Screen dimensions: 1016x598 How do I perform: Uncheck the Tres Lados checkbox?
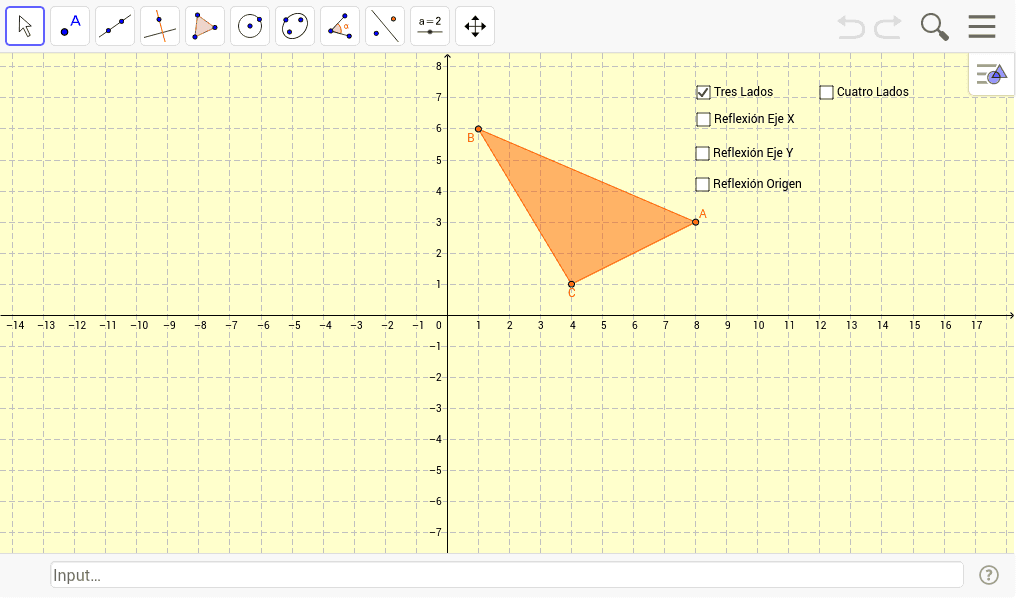tap(703, 92)
